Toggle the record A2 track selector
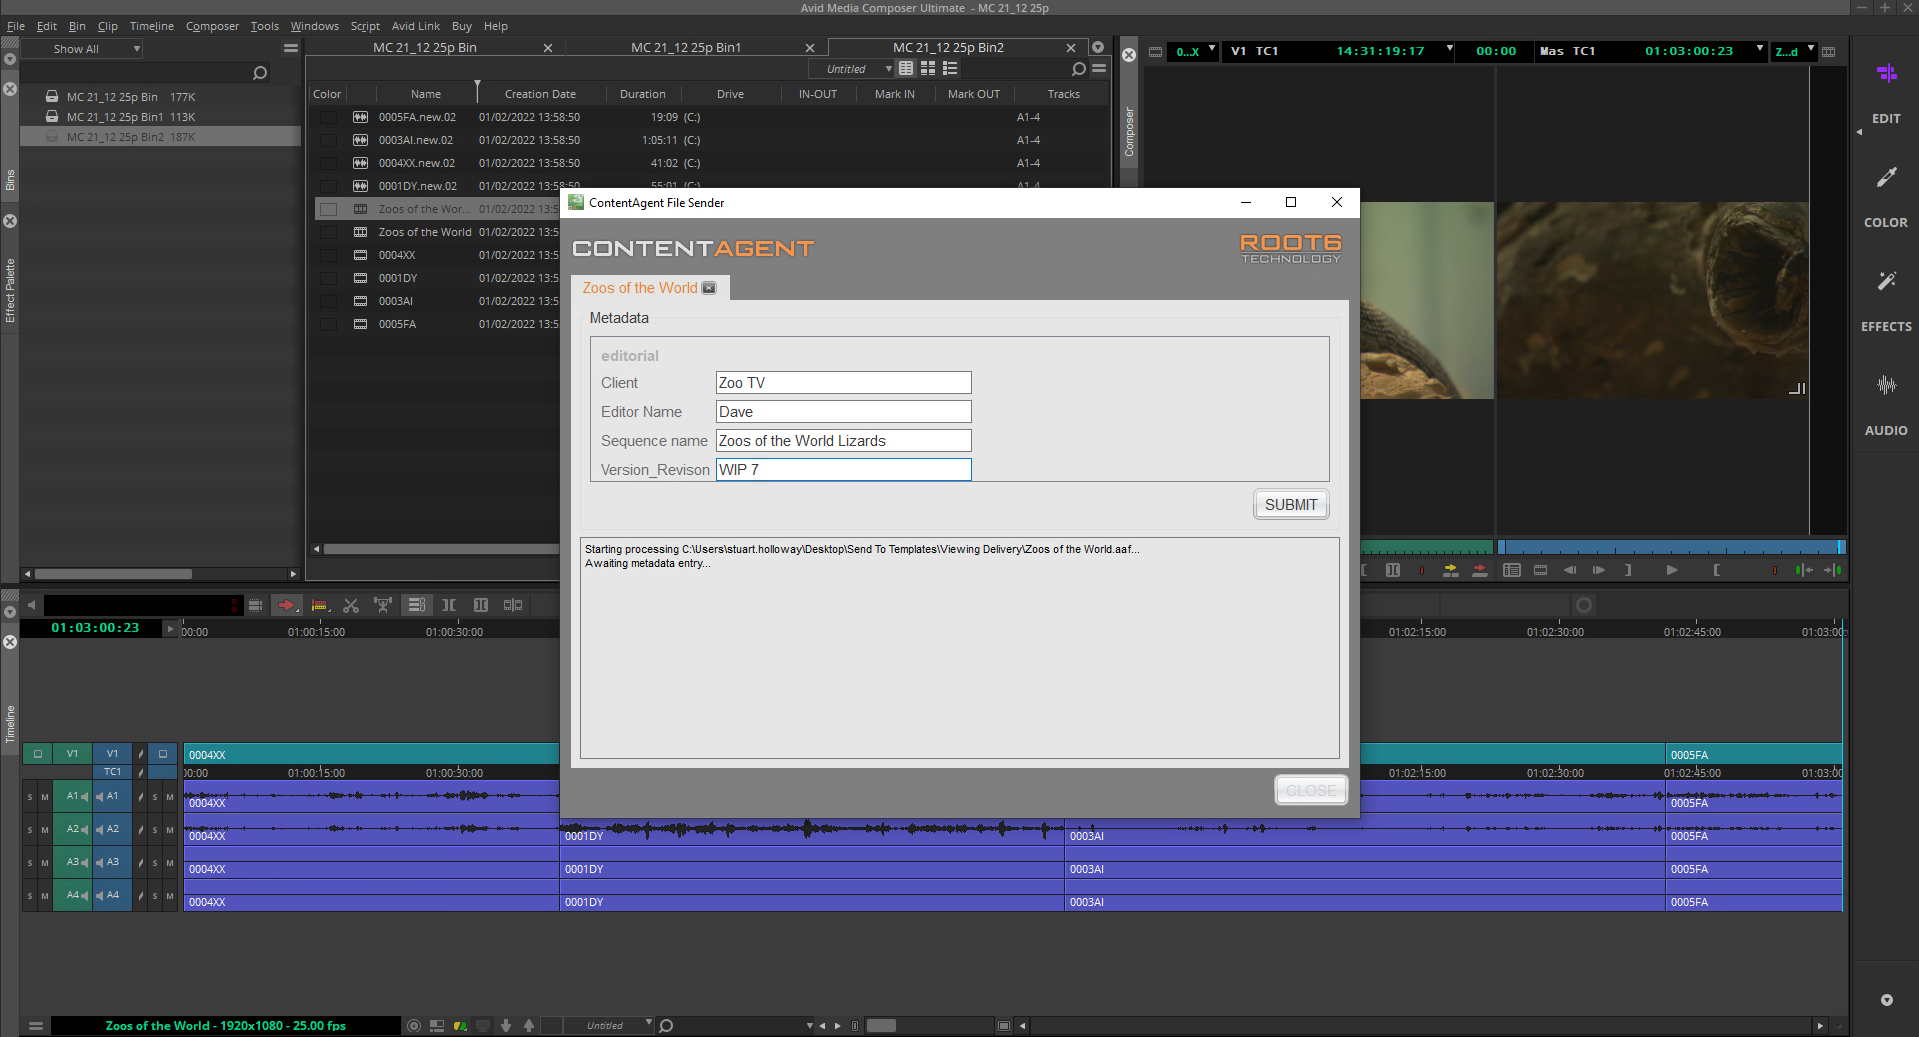The image size is (1919, 1037). click(112, 829)
